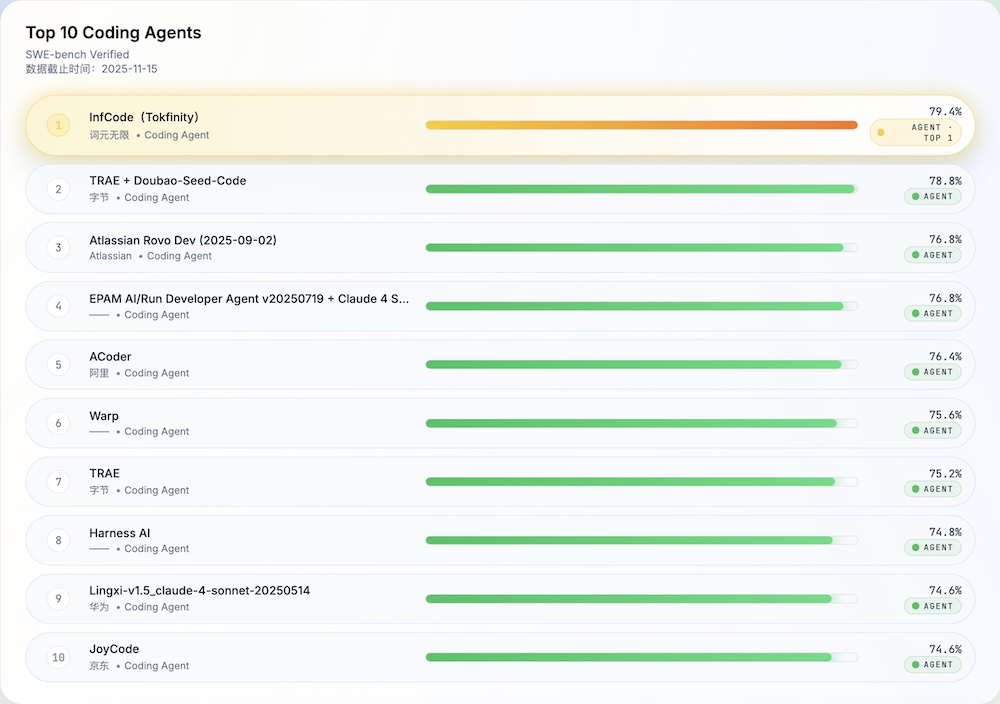1000x704 pixels.
Task: Click 阿里 Coding Agent subtitle under ACoder
Action: pos(139,373)
